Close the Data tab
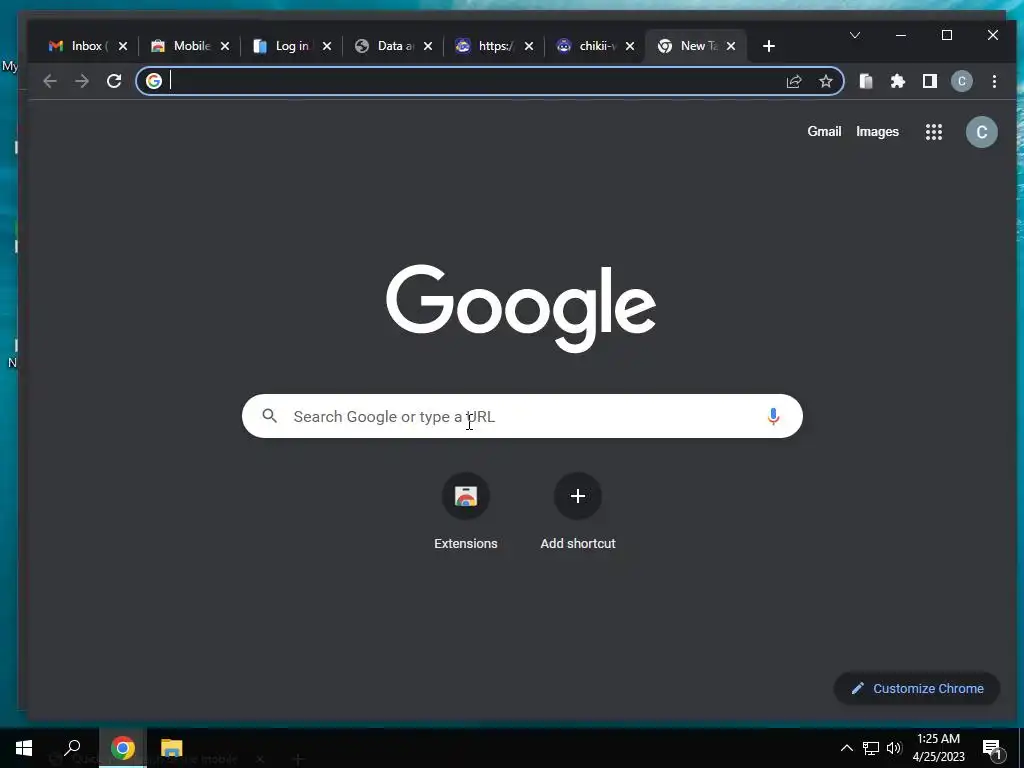This screenshot has width=1024, height=768. click(428, 46)
